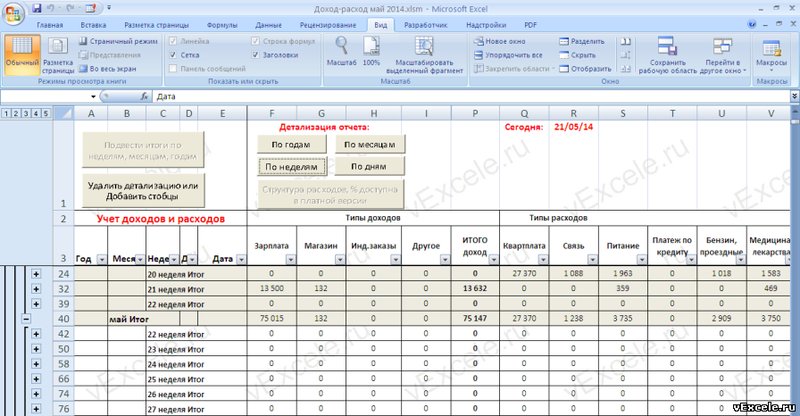Select column header F
Image resolution: width=800 pixels, height=416 pixels.
coord(271,113)
